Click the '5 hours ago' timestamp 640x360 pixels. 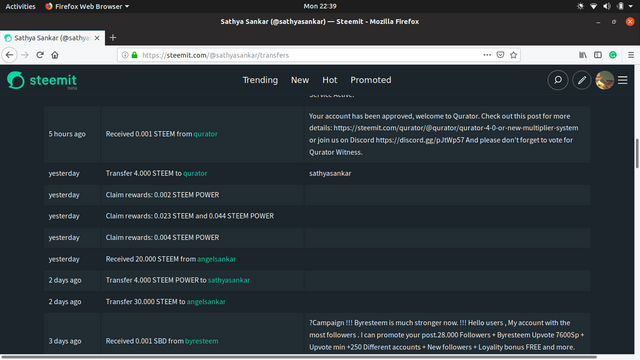pos(67,134)
